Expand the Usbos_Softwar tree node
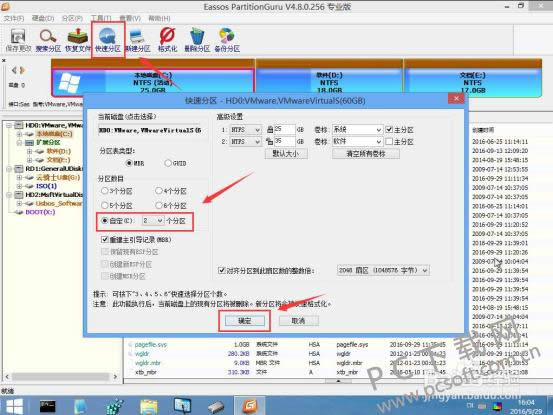 [19, 203]
